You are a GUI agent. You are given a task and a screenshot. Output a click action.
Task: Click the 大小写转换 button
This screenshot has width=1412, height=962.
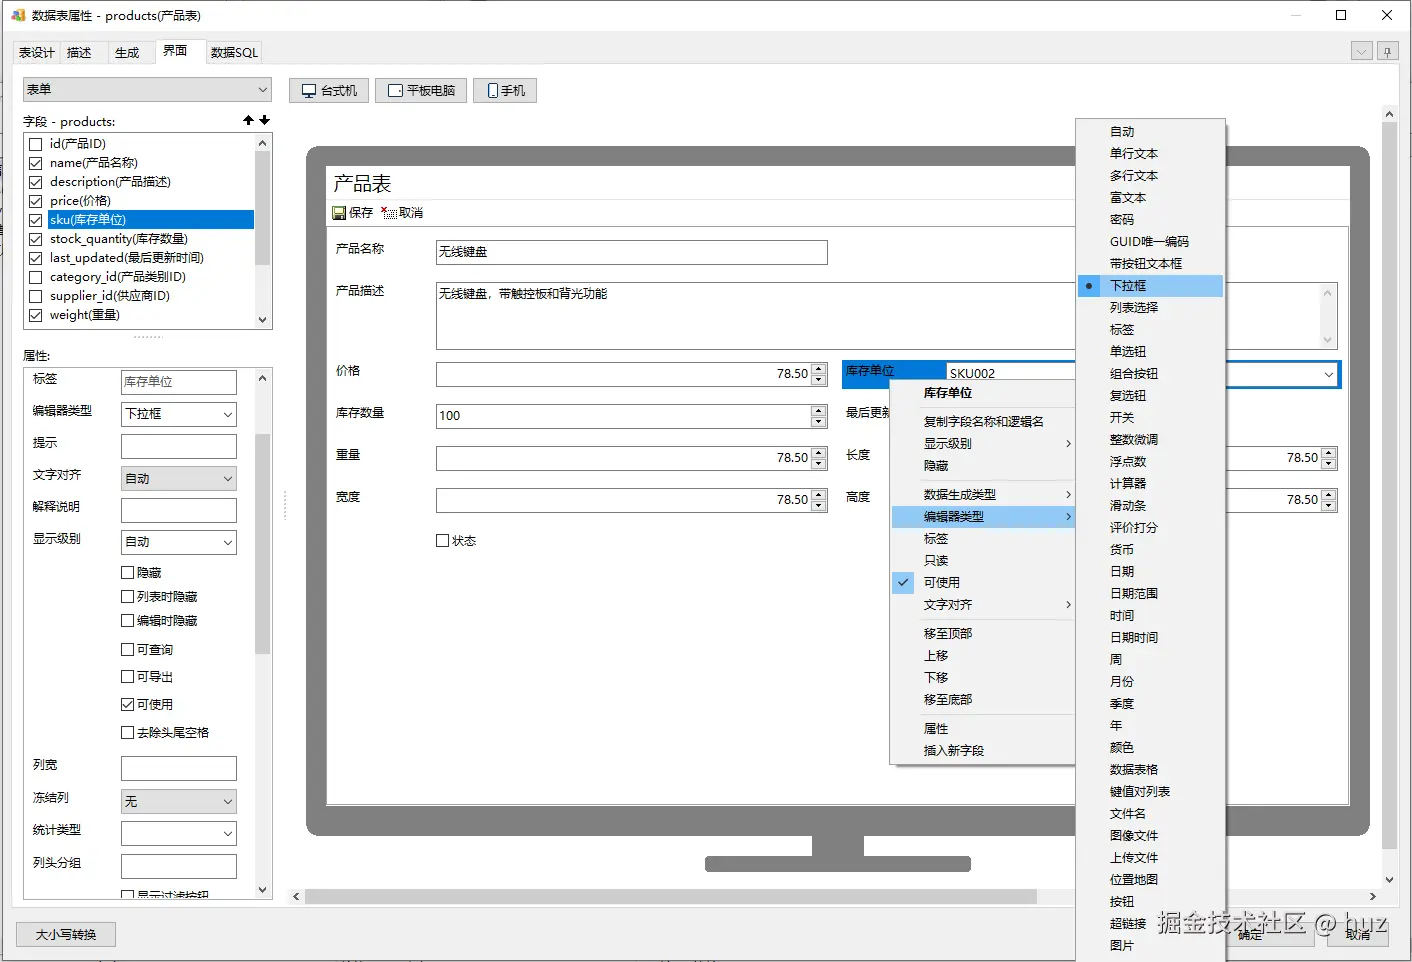[66, 935]
